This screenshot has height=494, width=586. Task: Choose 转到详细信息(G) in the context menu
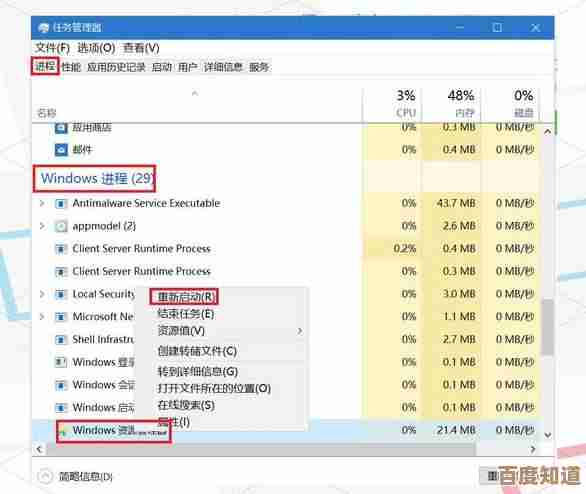pyautogui.click(x=198, y=371)
